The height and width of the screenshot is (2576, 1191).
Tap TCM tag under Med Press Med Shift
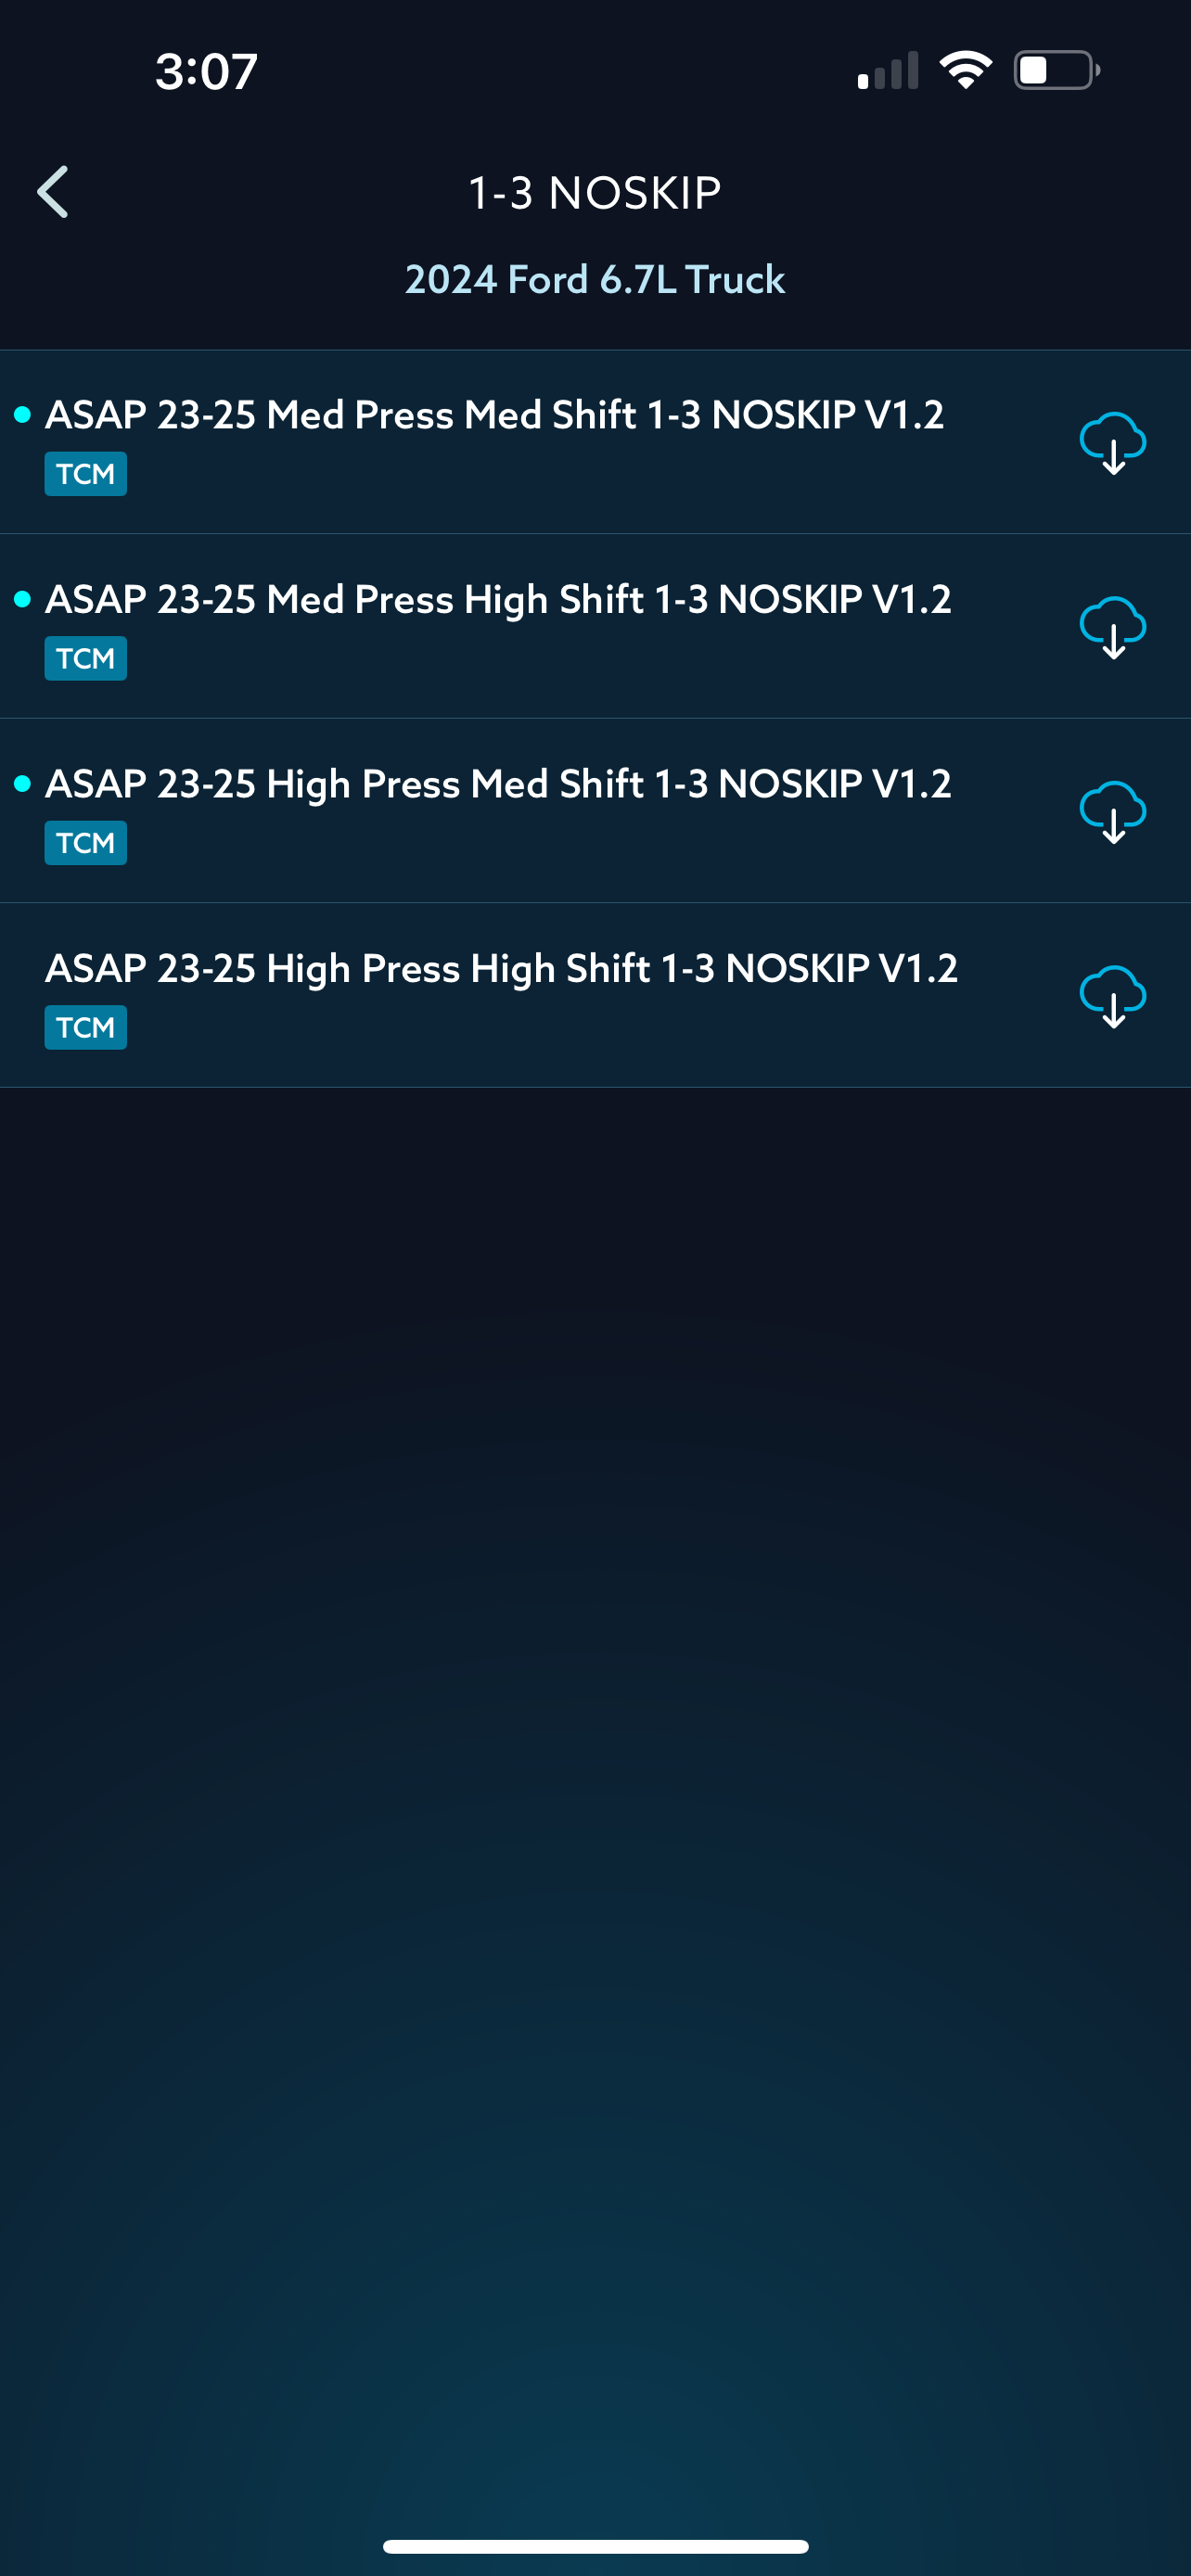tap(86, 474)
